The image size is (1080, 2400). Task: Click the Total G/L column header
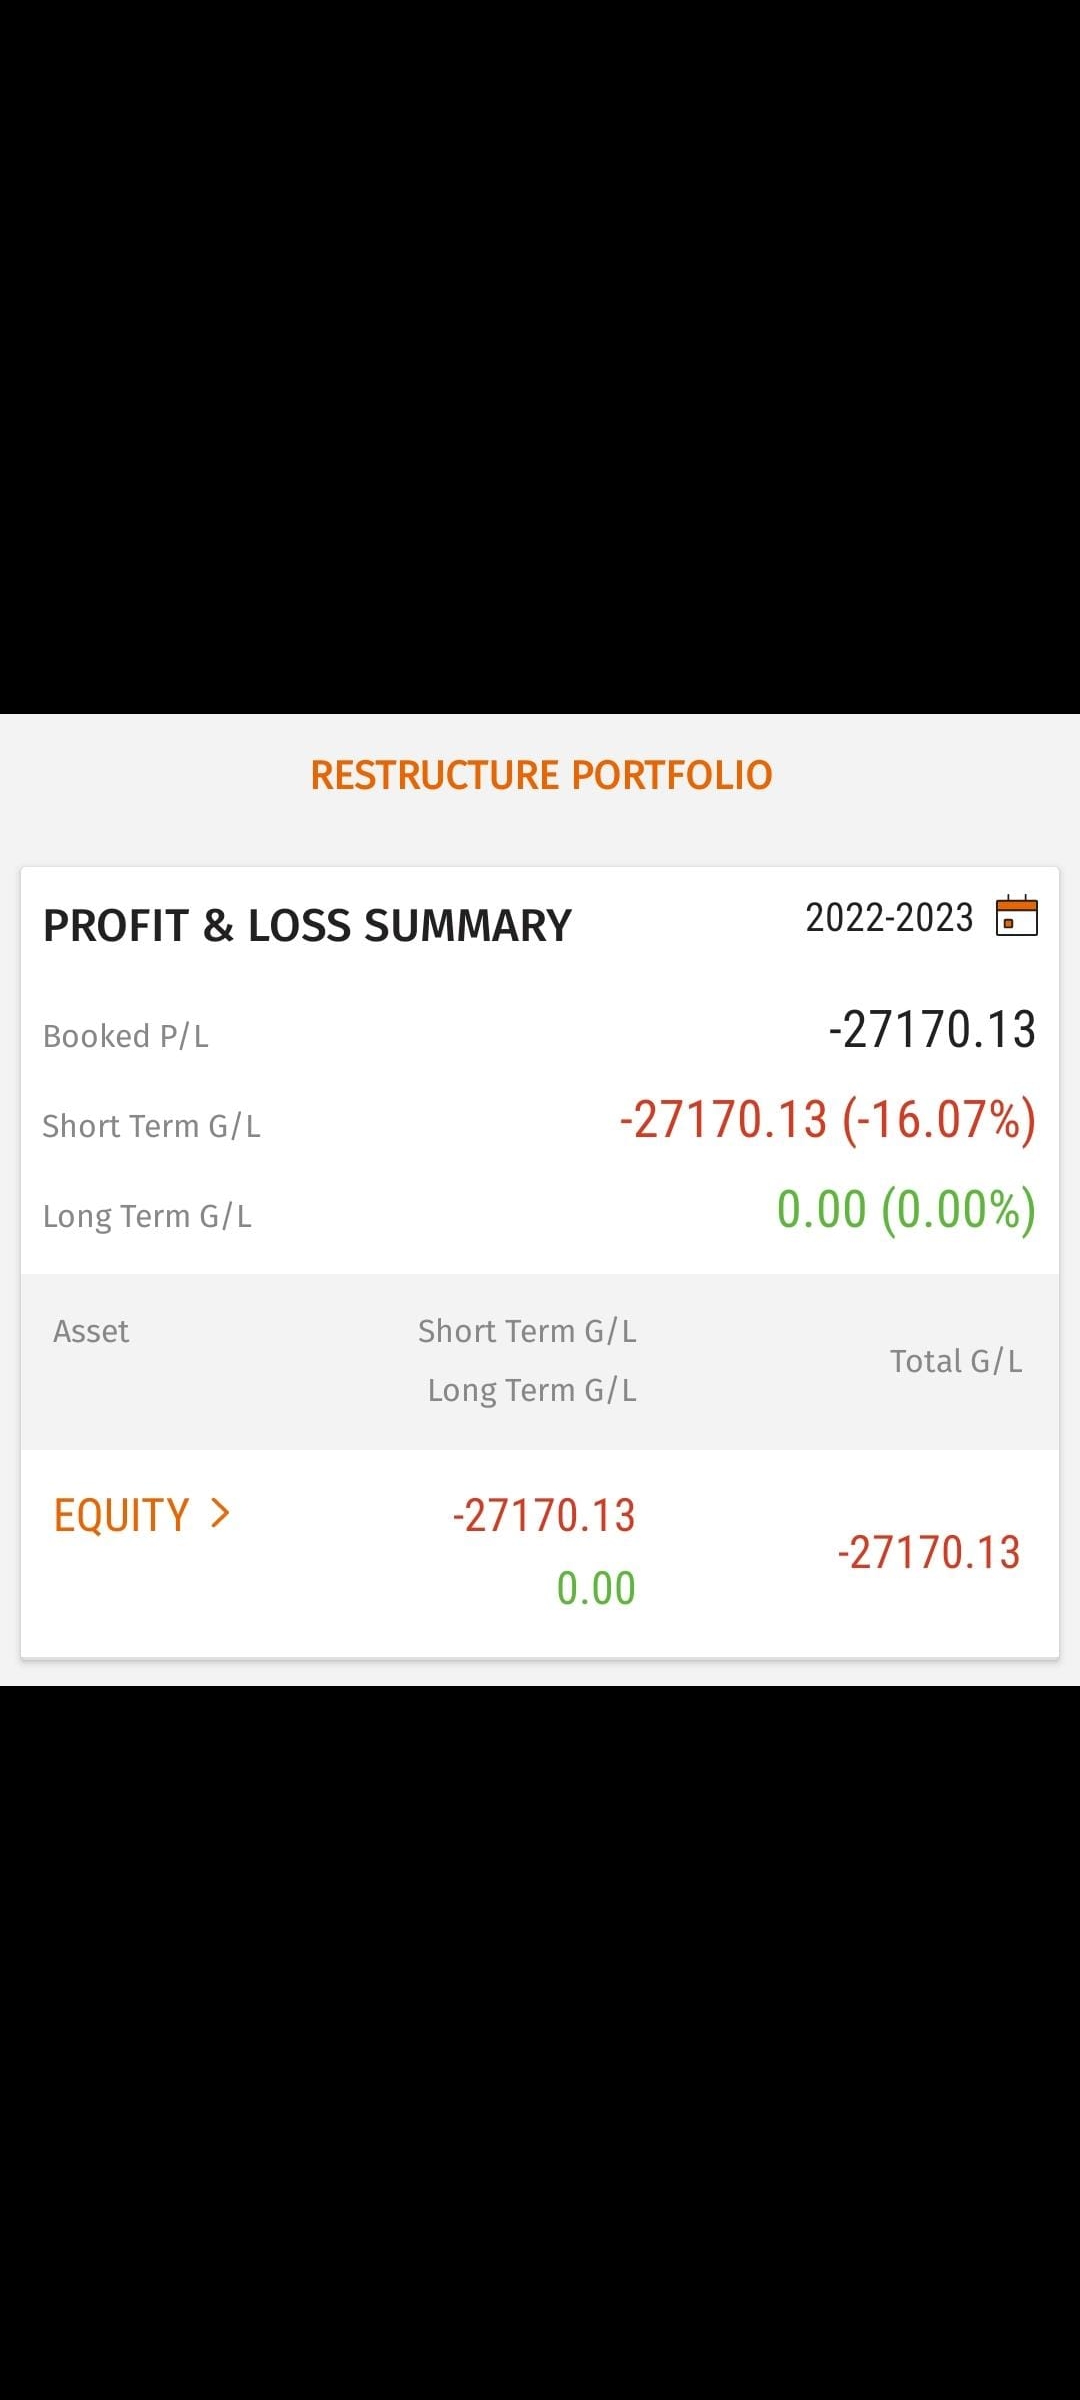(x=956, y=1361)
